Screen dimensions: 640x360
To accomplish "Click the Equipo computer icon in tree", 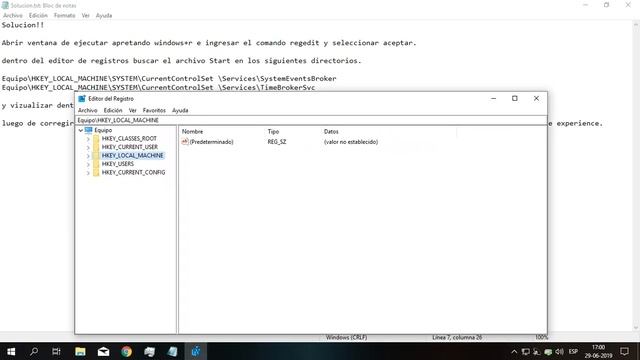I will pos(88,130).
